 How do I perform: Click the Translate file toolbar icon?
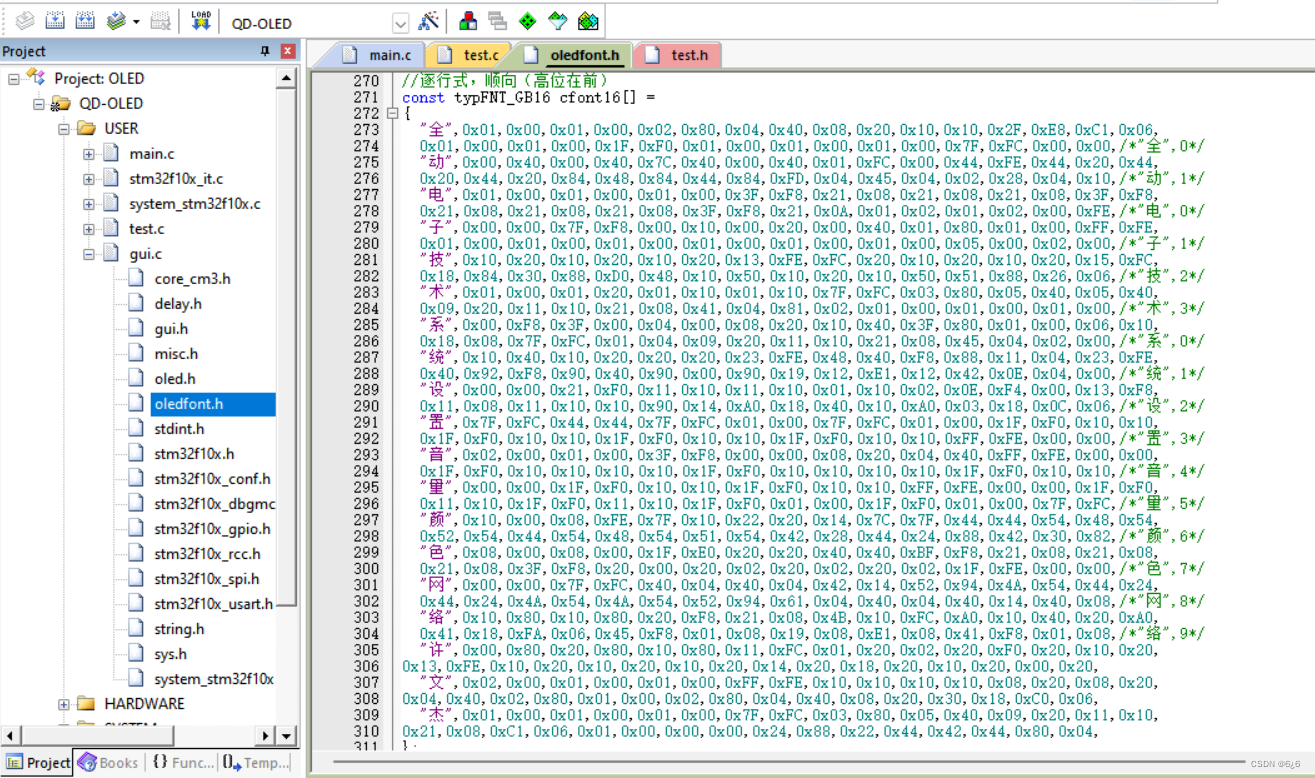pos(25,21)
